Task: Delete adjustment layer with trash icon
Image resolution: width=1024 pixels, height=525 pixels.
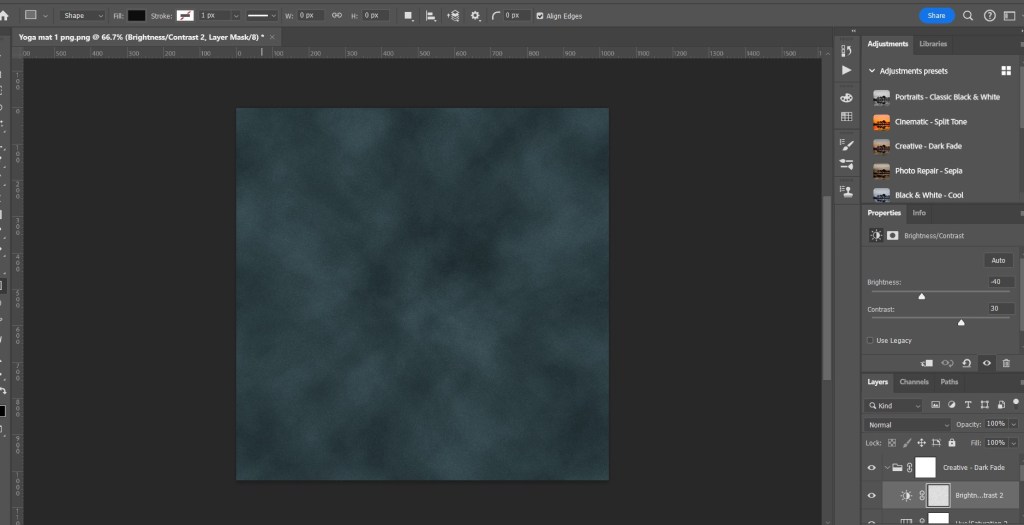Action: pyautogui.click(x=1006, y=363)
